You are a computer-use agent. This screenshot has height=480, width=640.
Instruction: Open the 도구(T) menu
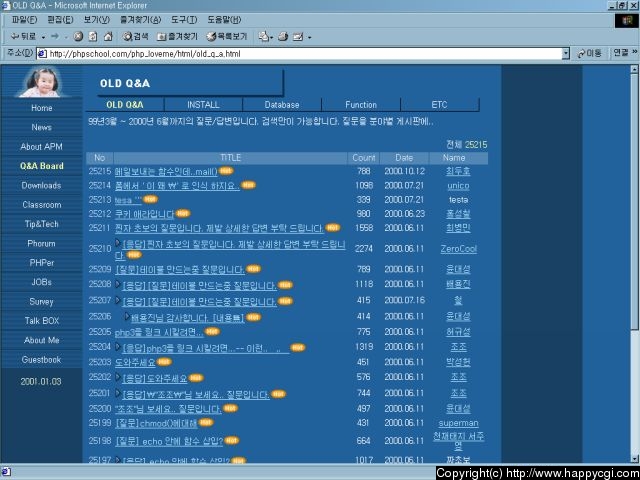pos(184,20)
